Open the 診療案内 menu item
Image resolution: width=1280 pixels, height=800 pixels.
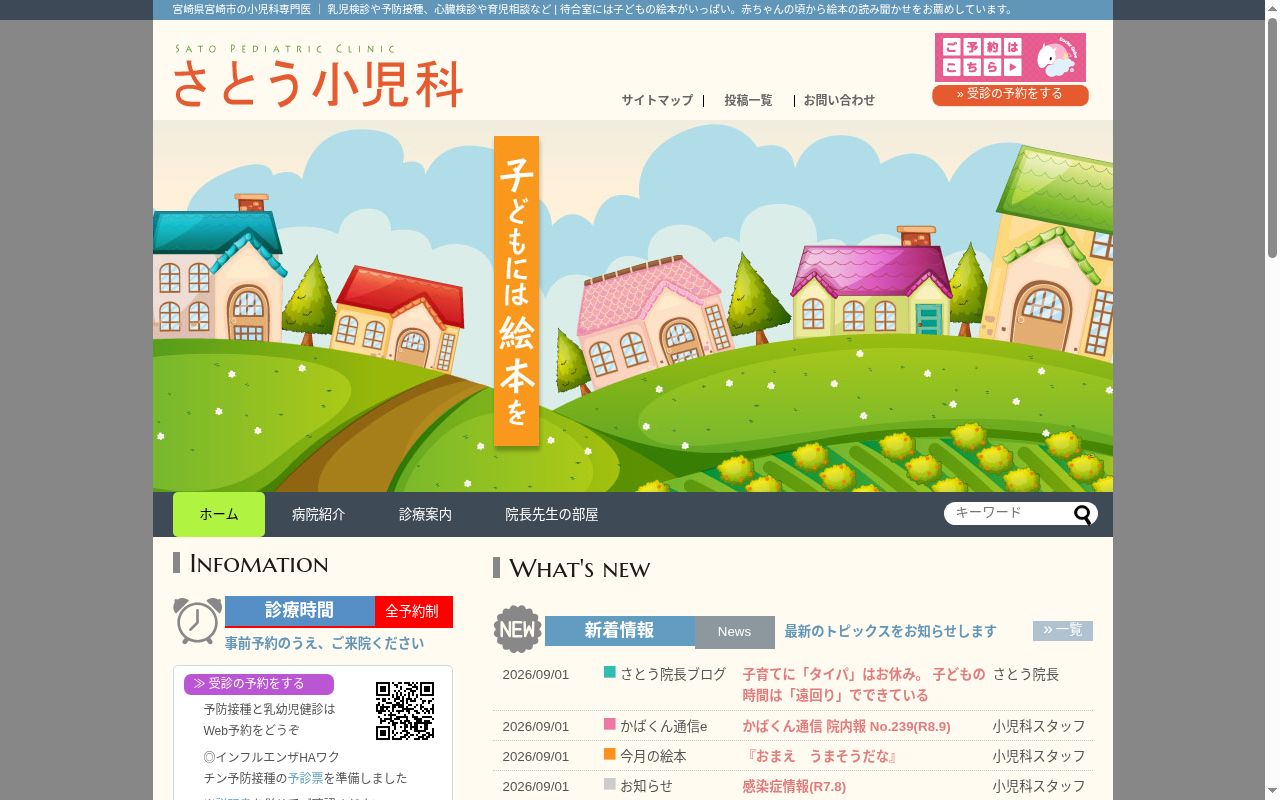pos(425,514)
